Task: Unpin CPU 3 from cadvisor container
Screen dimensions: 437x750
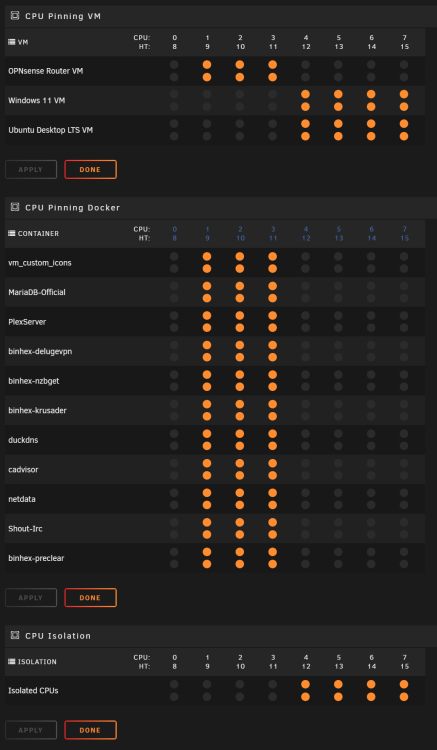Action: coord(273,463)
